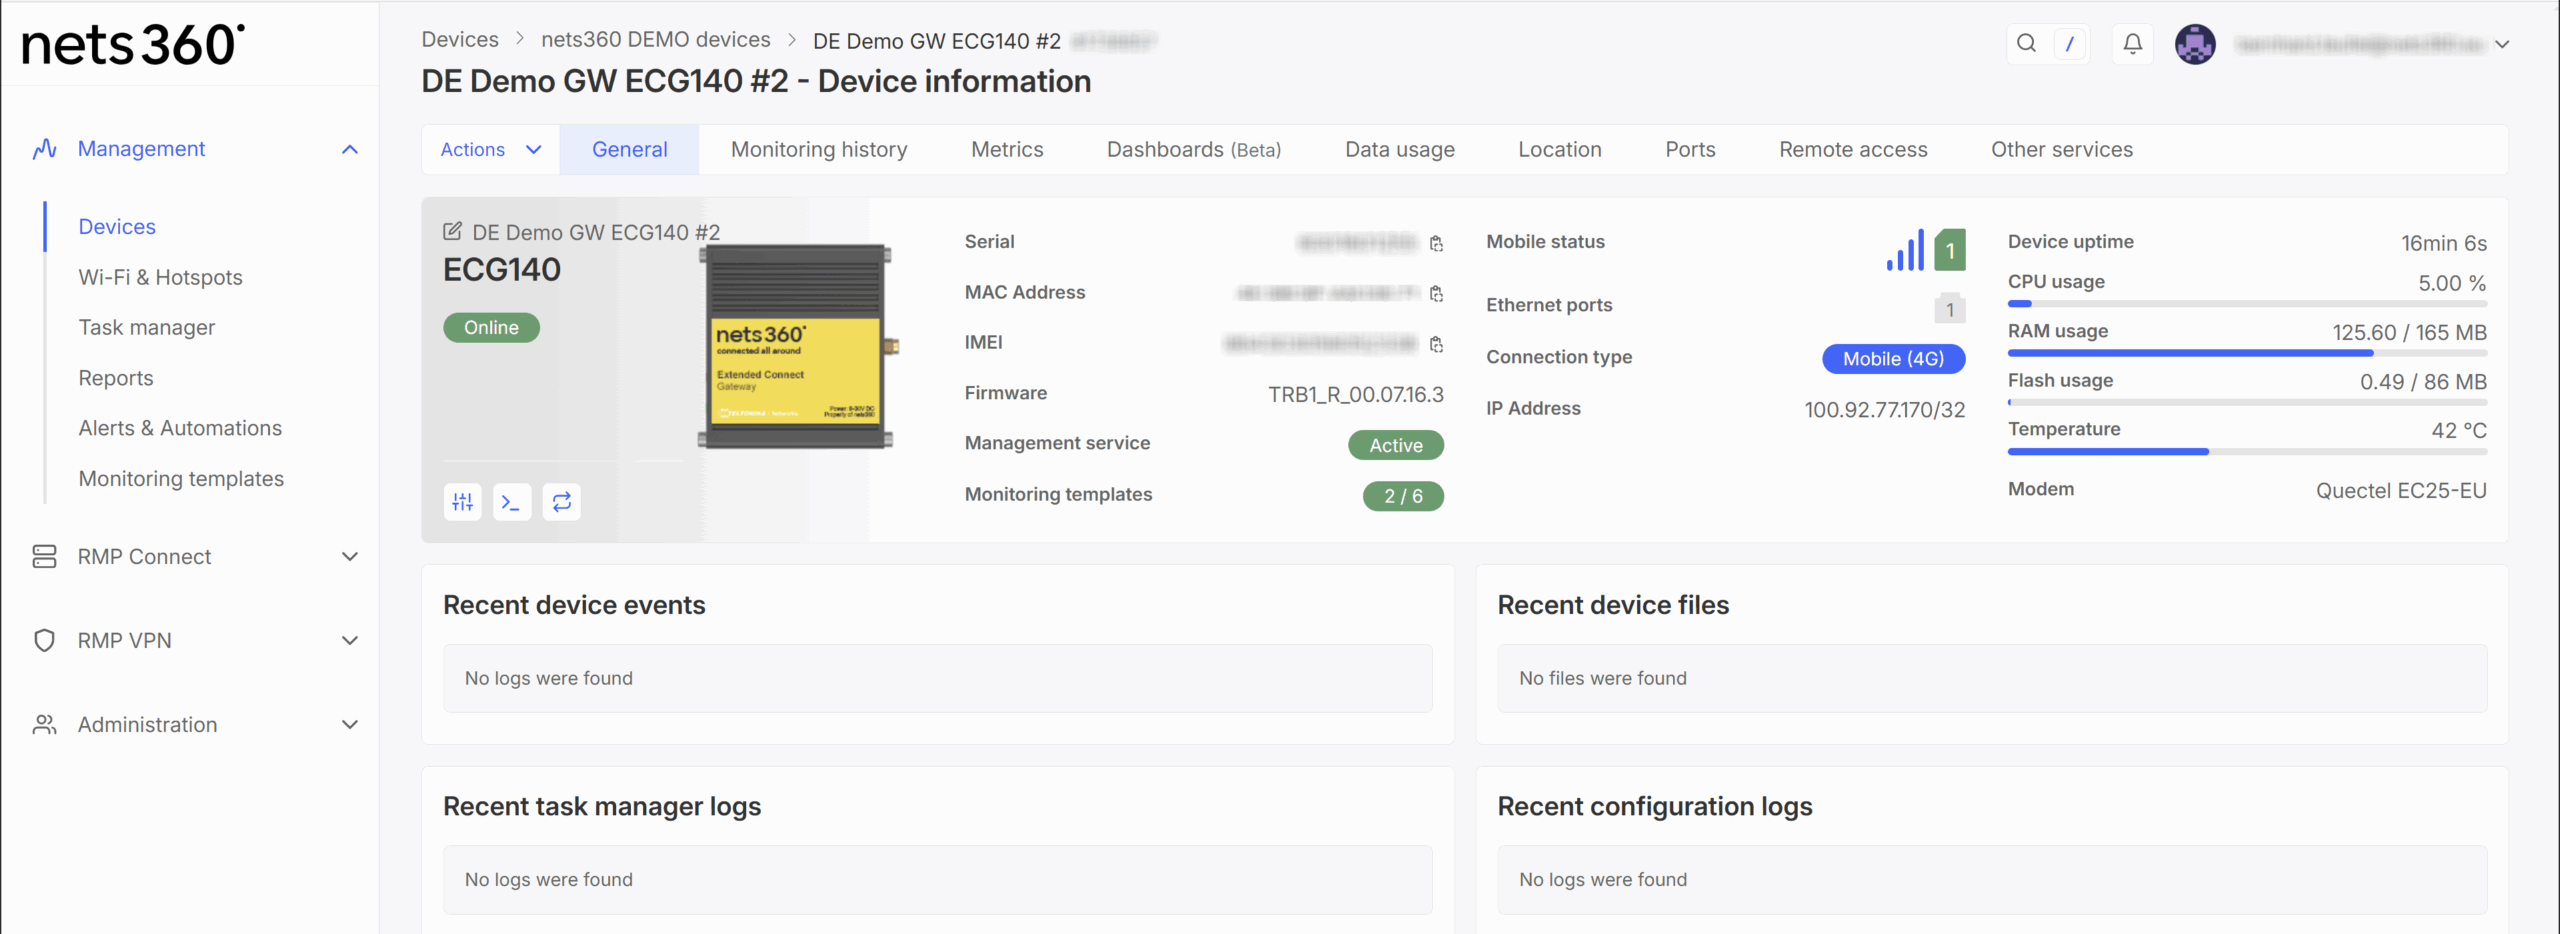Click the device uptime 16min 6s
The width and height of the screenshot is (2560, 934).
point(2444,243)
